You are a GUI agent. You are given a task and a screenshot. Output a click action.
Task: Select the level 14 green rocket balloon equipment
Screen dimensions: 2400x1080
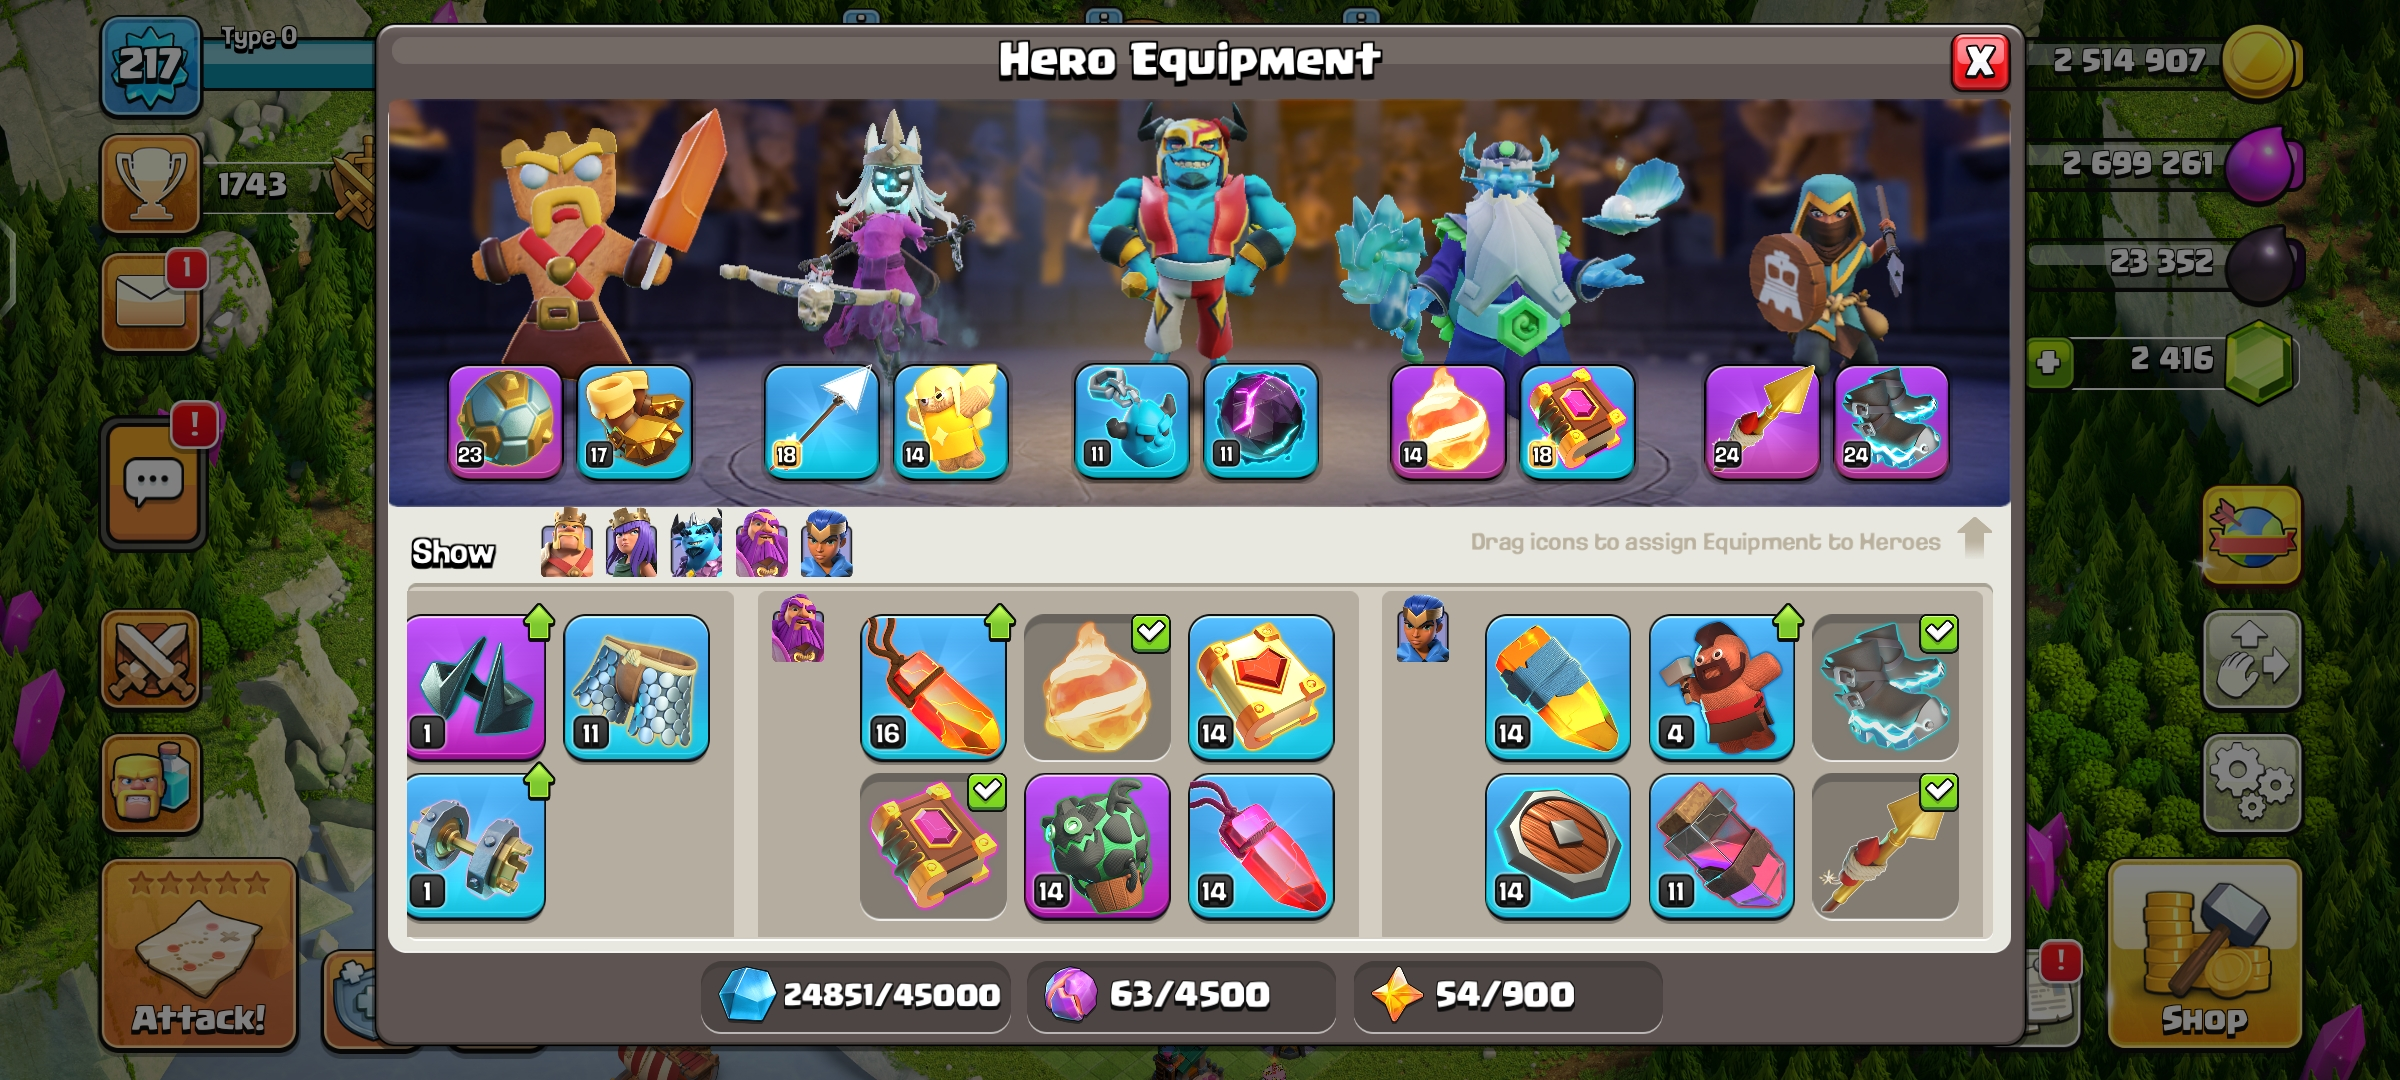[1097, 846]
